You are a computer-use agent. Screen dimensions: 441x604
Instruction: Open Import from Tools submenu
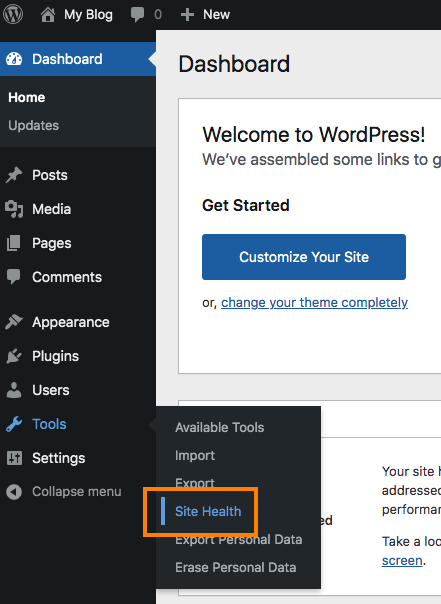point(195,455)
